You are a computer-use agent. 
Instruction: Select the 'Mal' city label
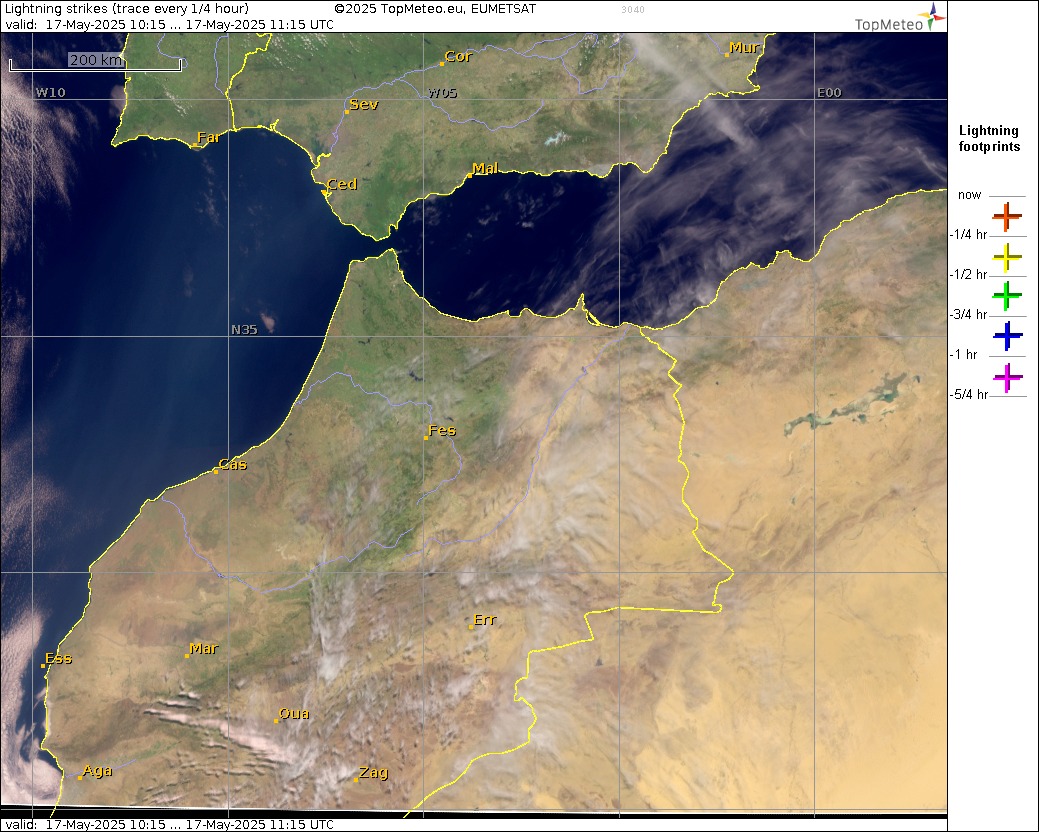485,168
